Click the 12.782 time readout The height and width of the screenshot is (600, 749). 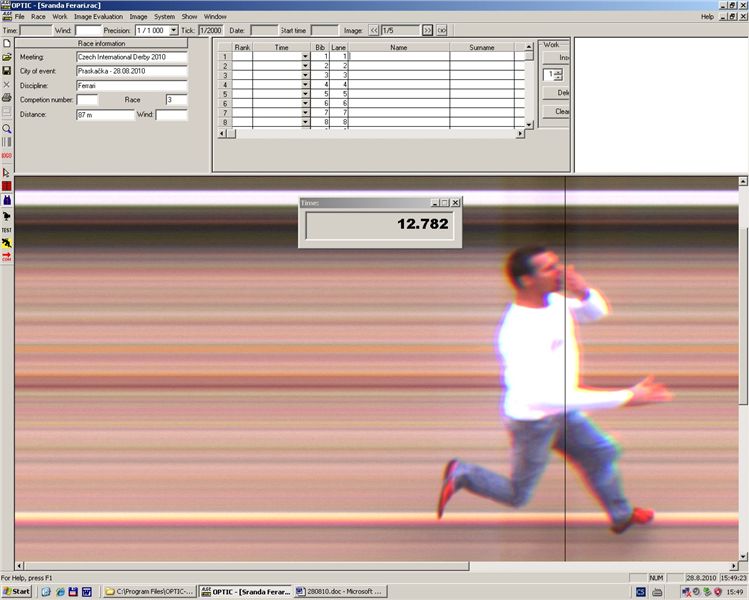[380, 225]
